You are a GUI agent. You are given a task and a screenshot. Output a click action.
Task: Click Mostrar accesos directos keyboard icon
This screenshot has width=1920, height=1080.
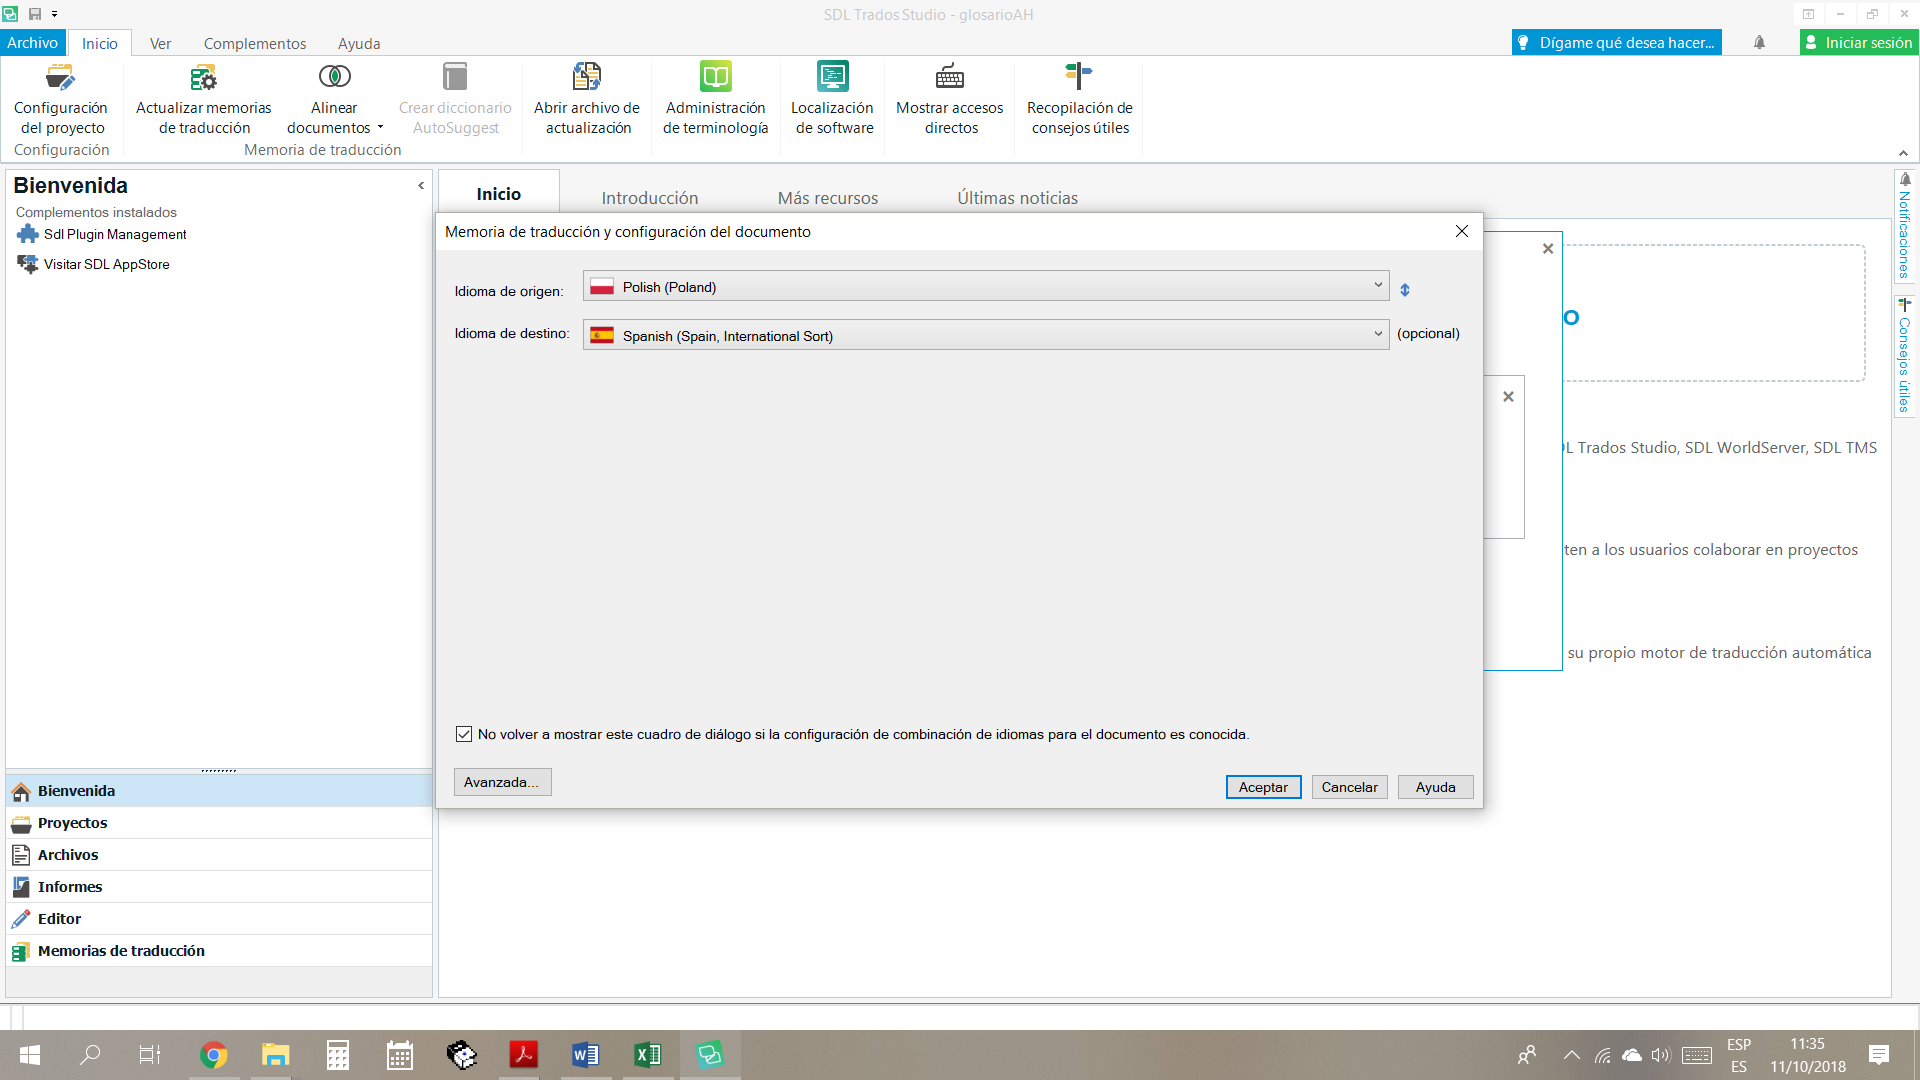[949, 78]
